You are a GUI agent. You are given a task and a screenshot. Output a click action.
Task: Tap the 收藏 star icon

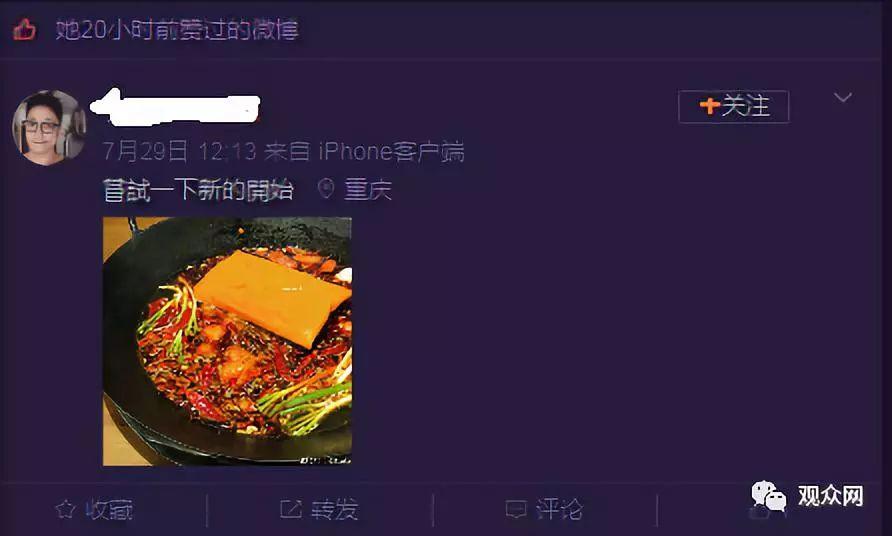point(65,509)
